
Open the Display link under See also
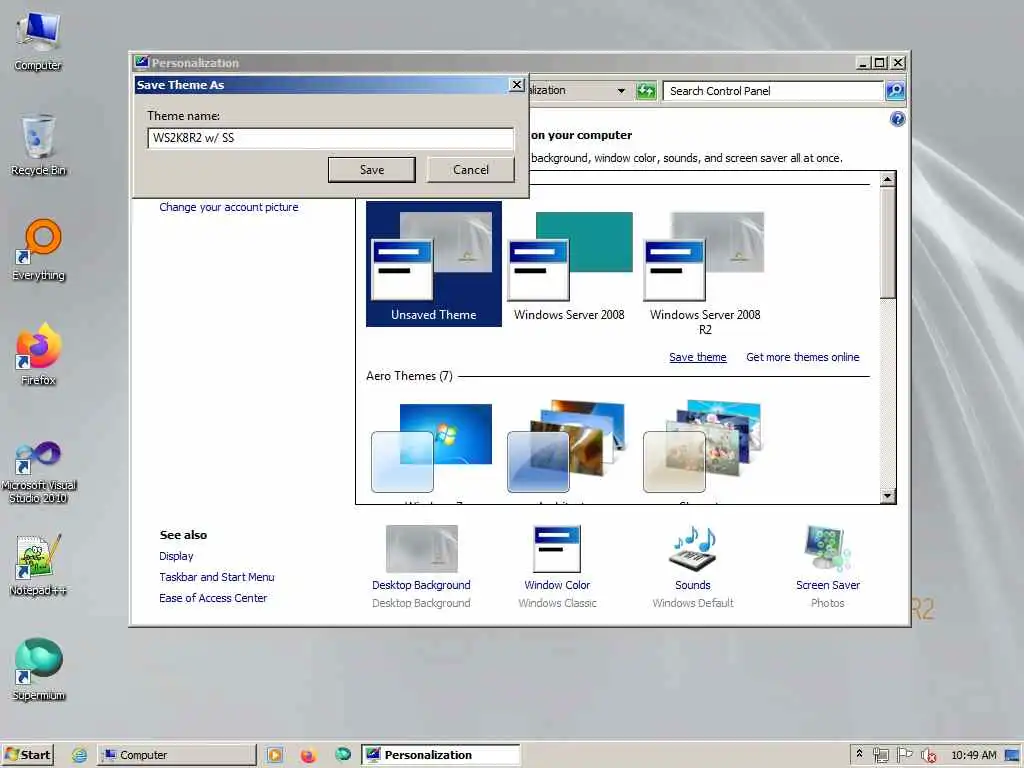coord(176,556)
